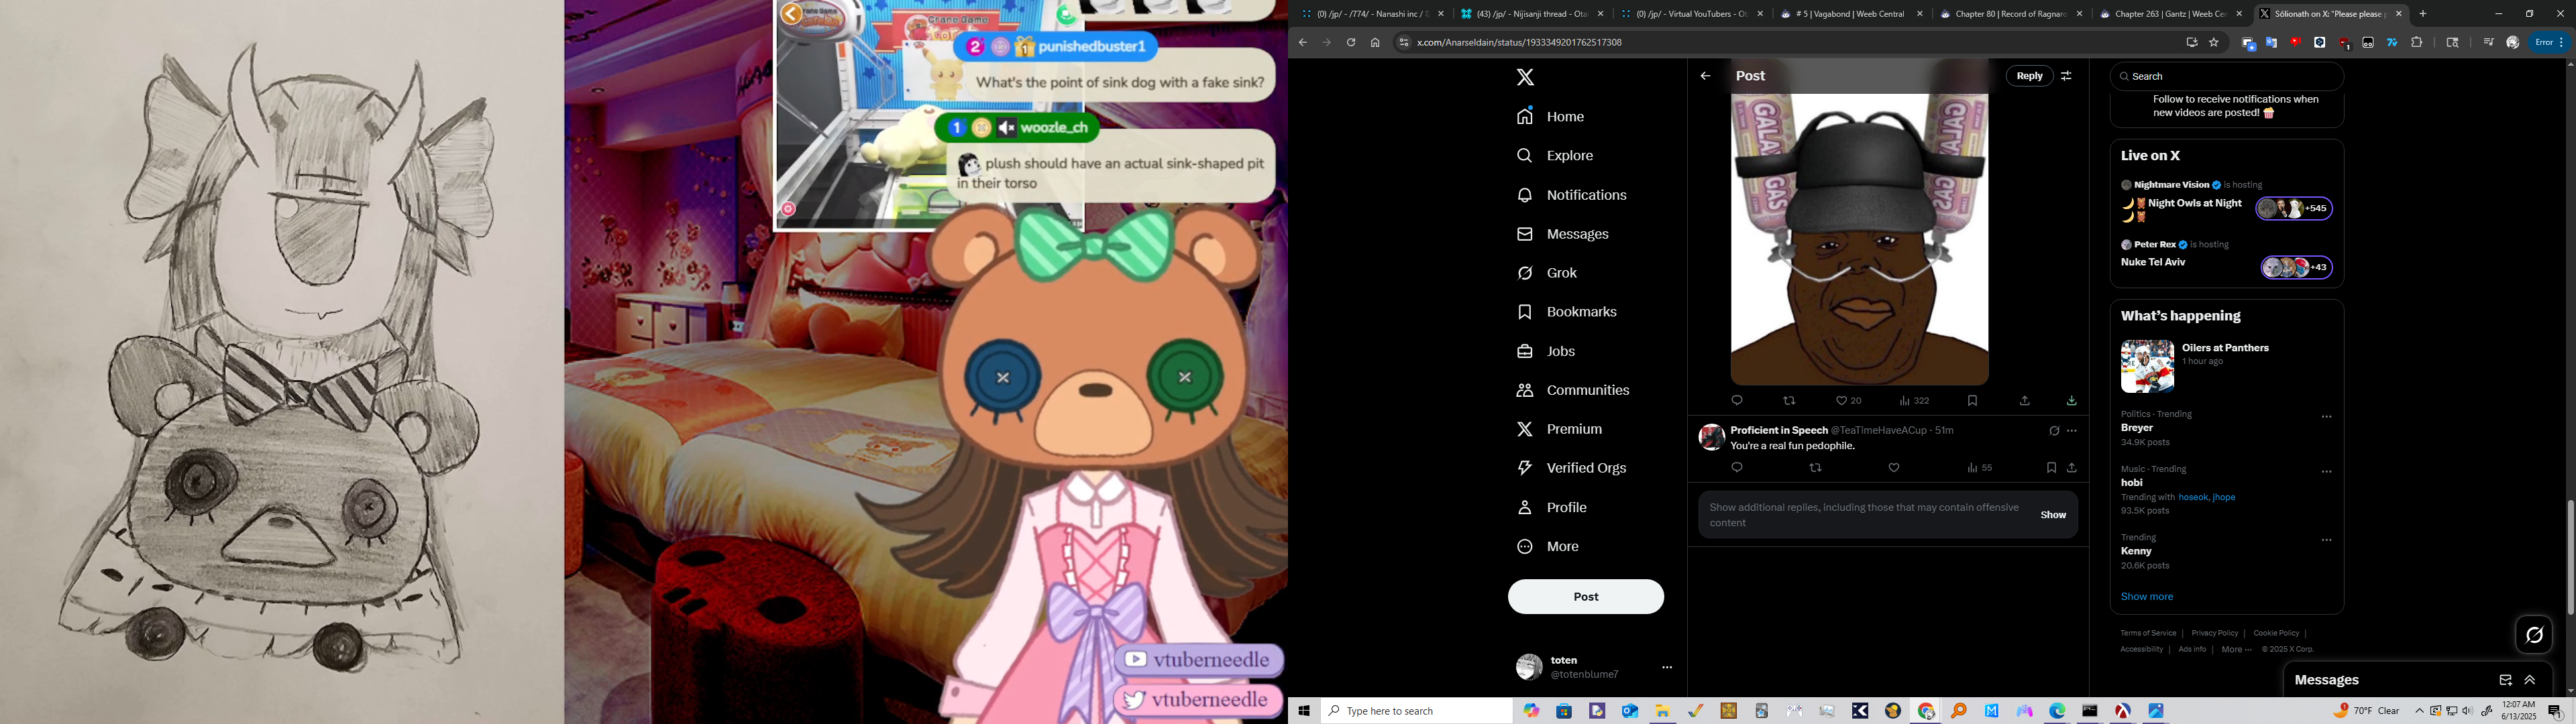Like the main post with 20 likes
2576x724 pixels.
[1842, 401]
